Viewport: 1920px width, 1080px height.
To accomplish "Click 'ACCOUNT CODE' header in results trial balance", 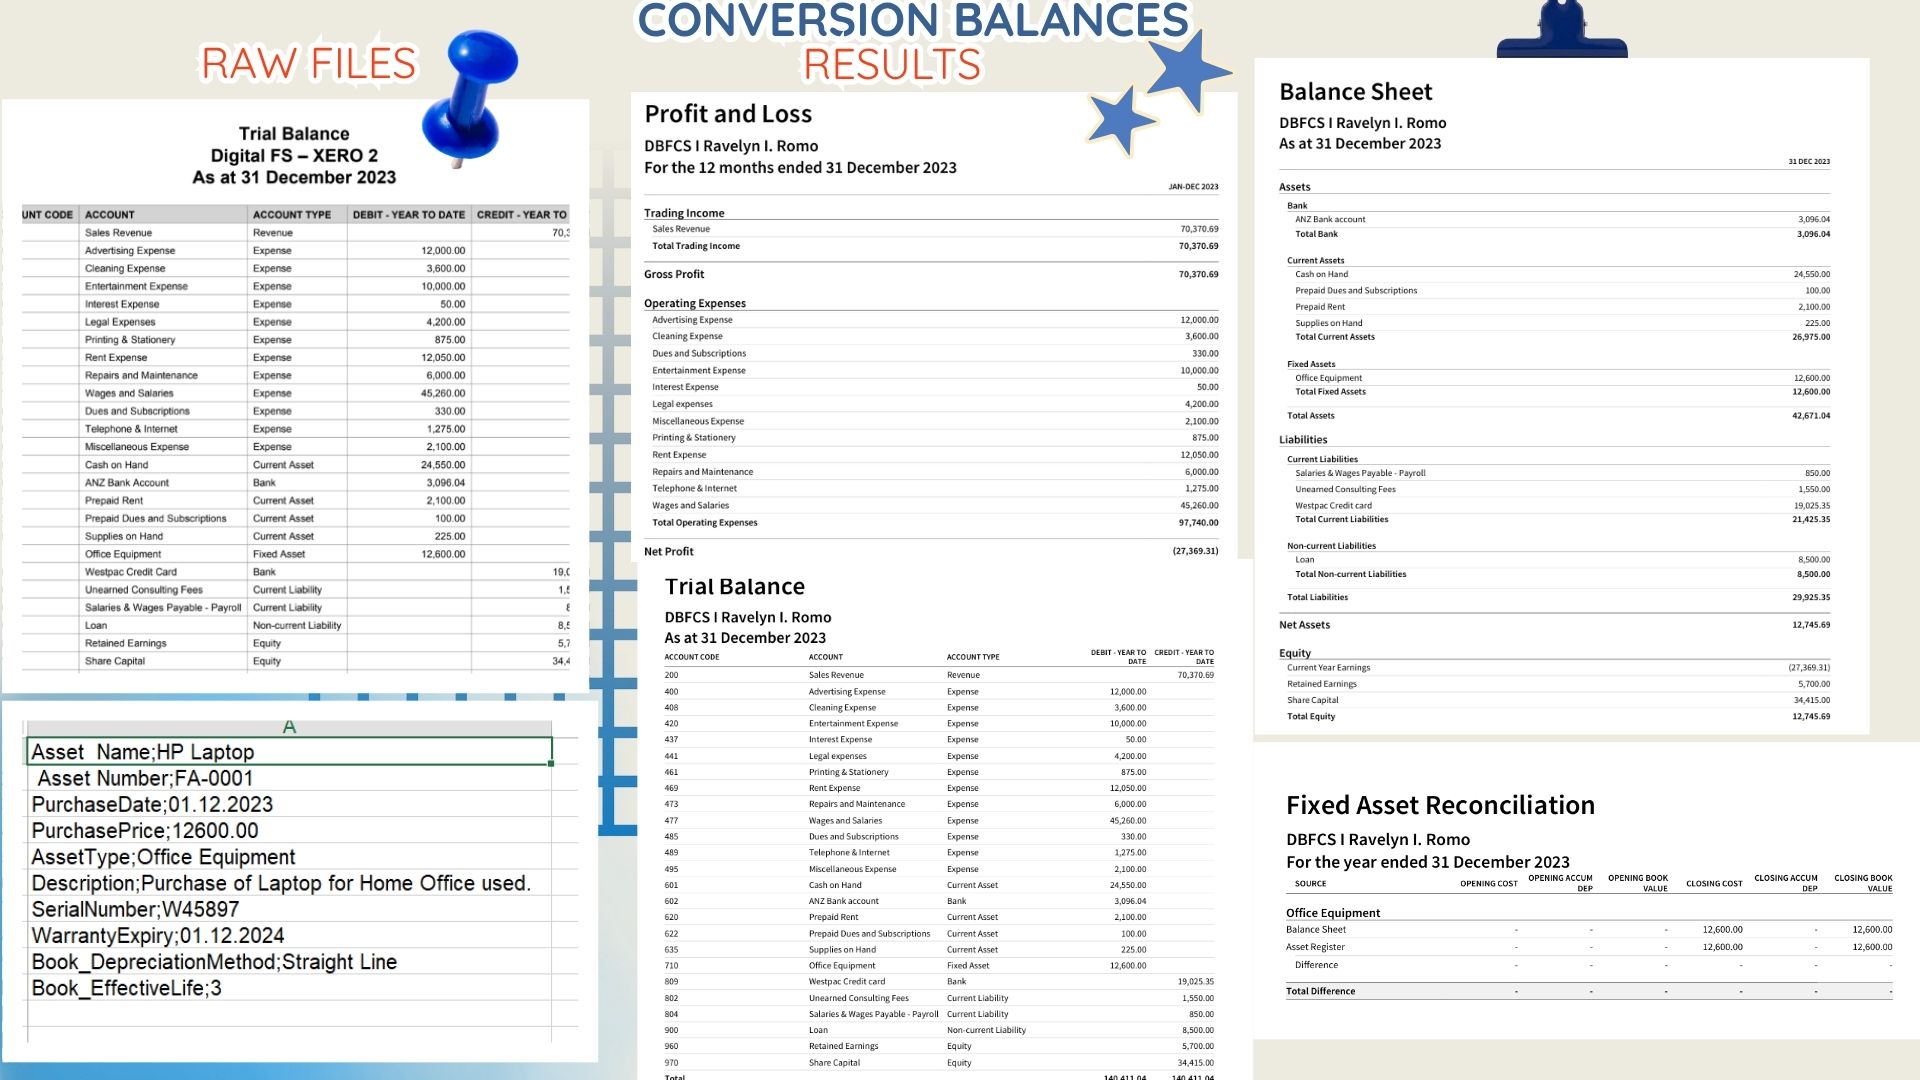I will [692, 658].
